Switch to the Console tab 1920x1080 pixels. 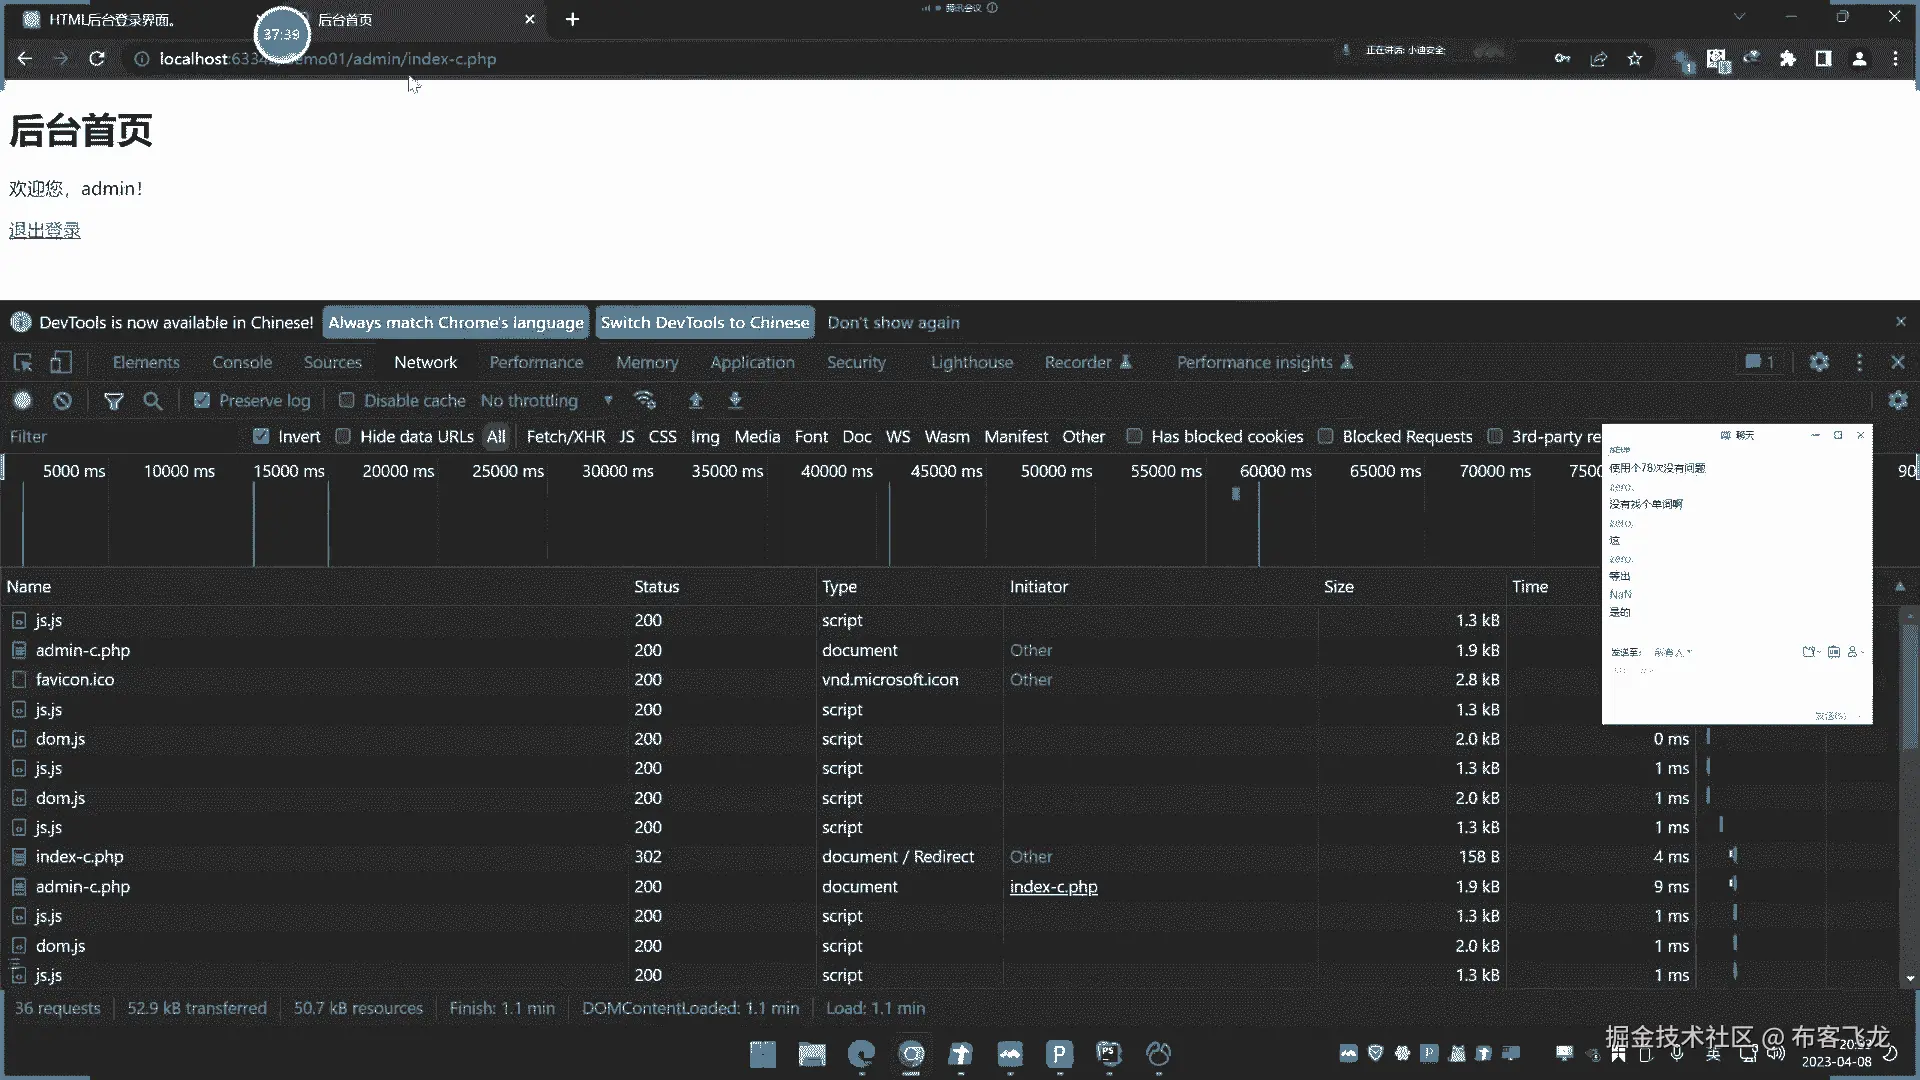242,363
